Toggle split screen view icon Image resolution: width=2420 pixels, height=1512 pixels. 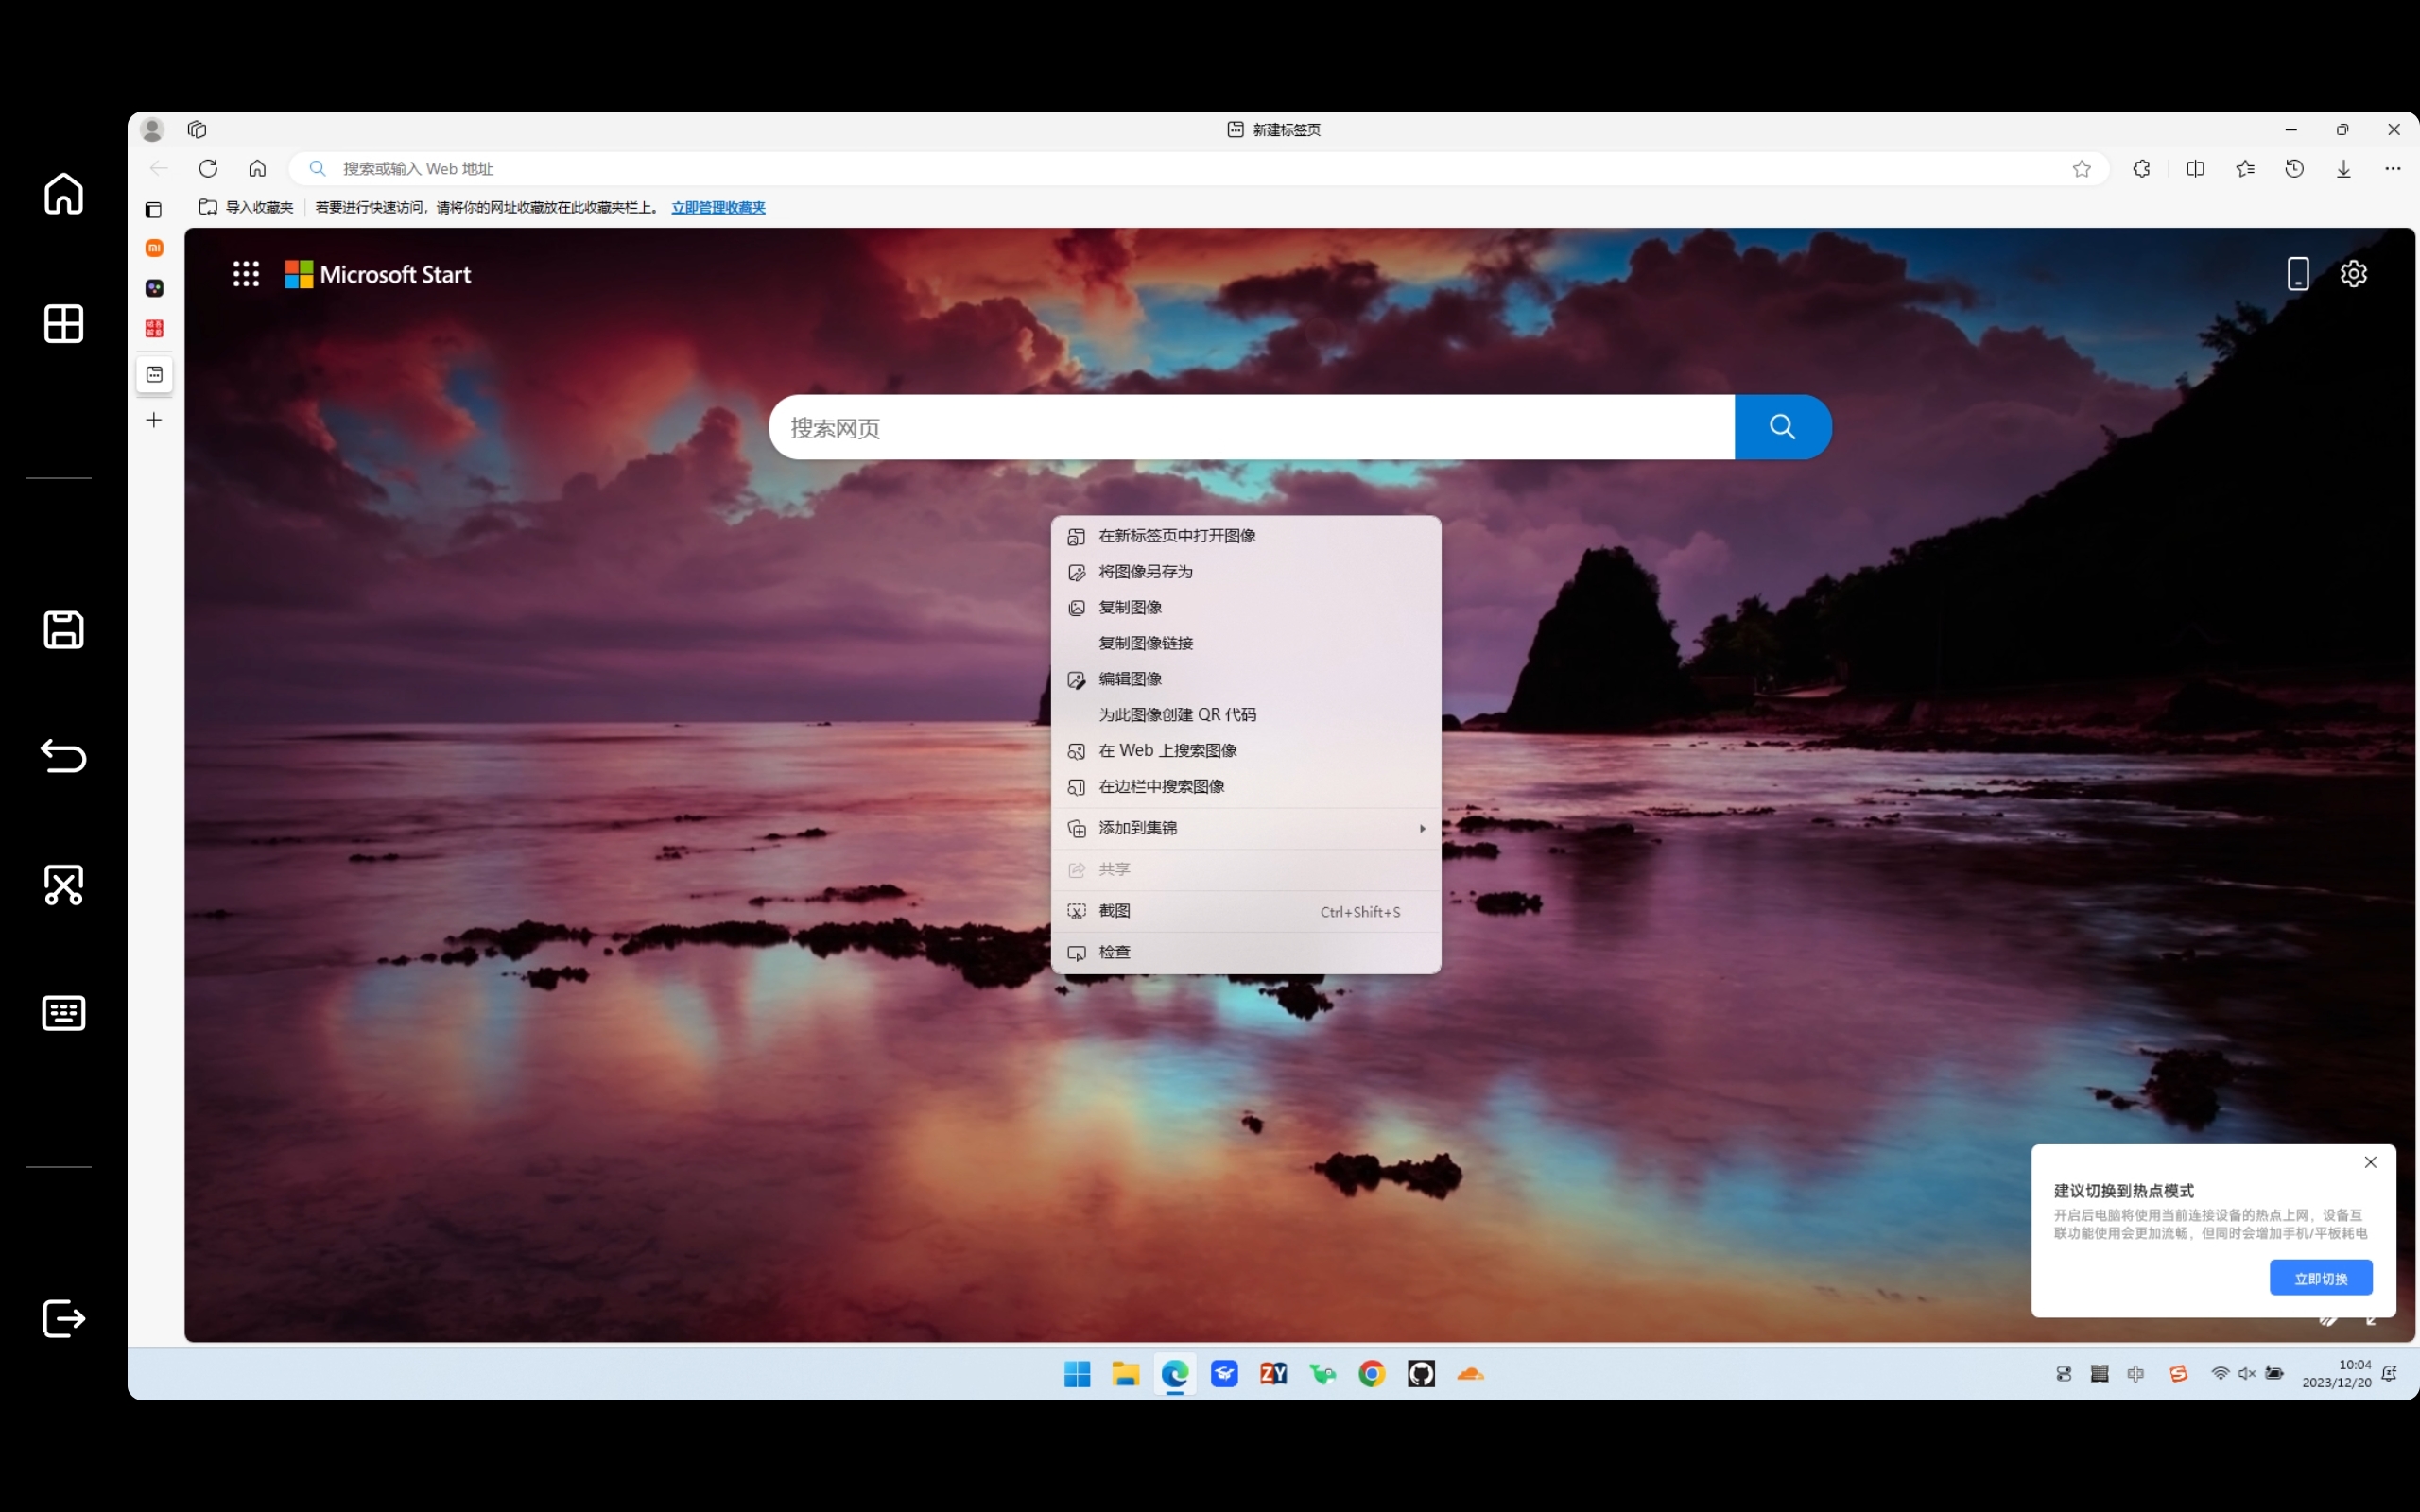(x=2195, y=168)
